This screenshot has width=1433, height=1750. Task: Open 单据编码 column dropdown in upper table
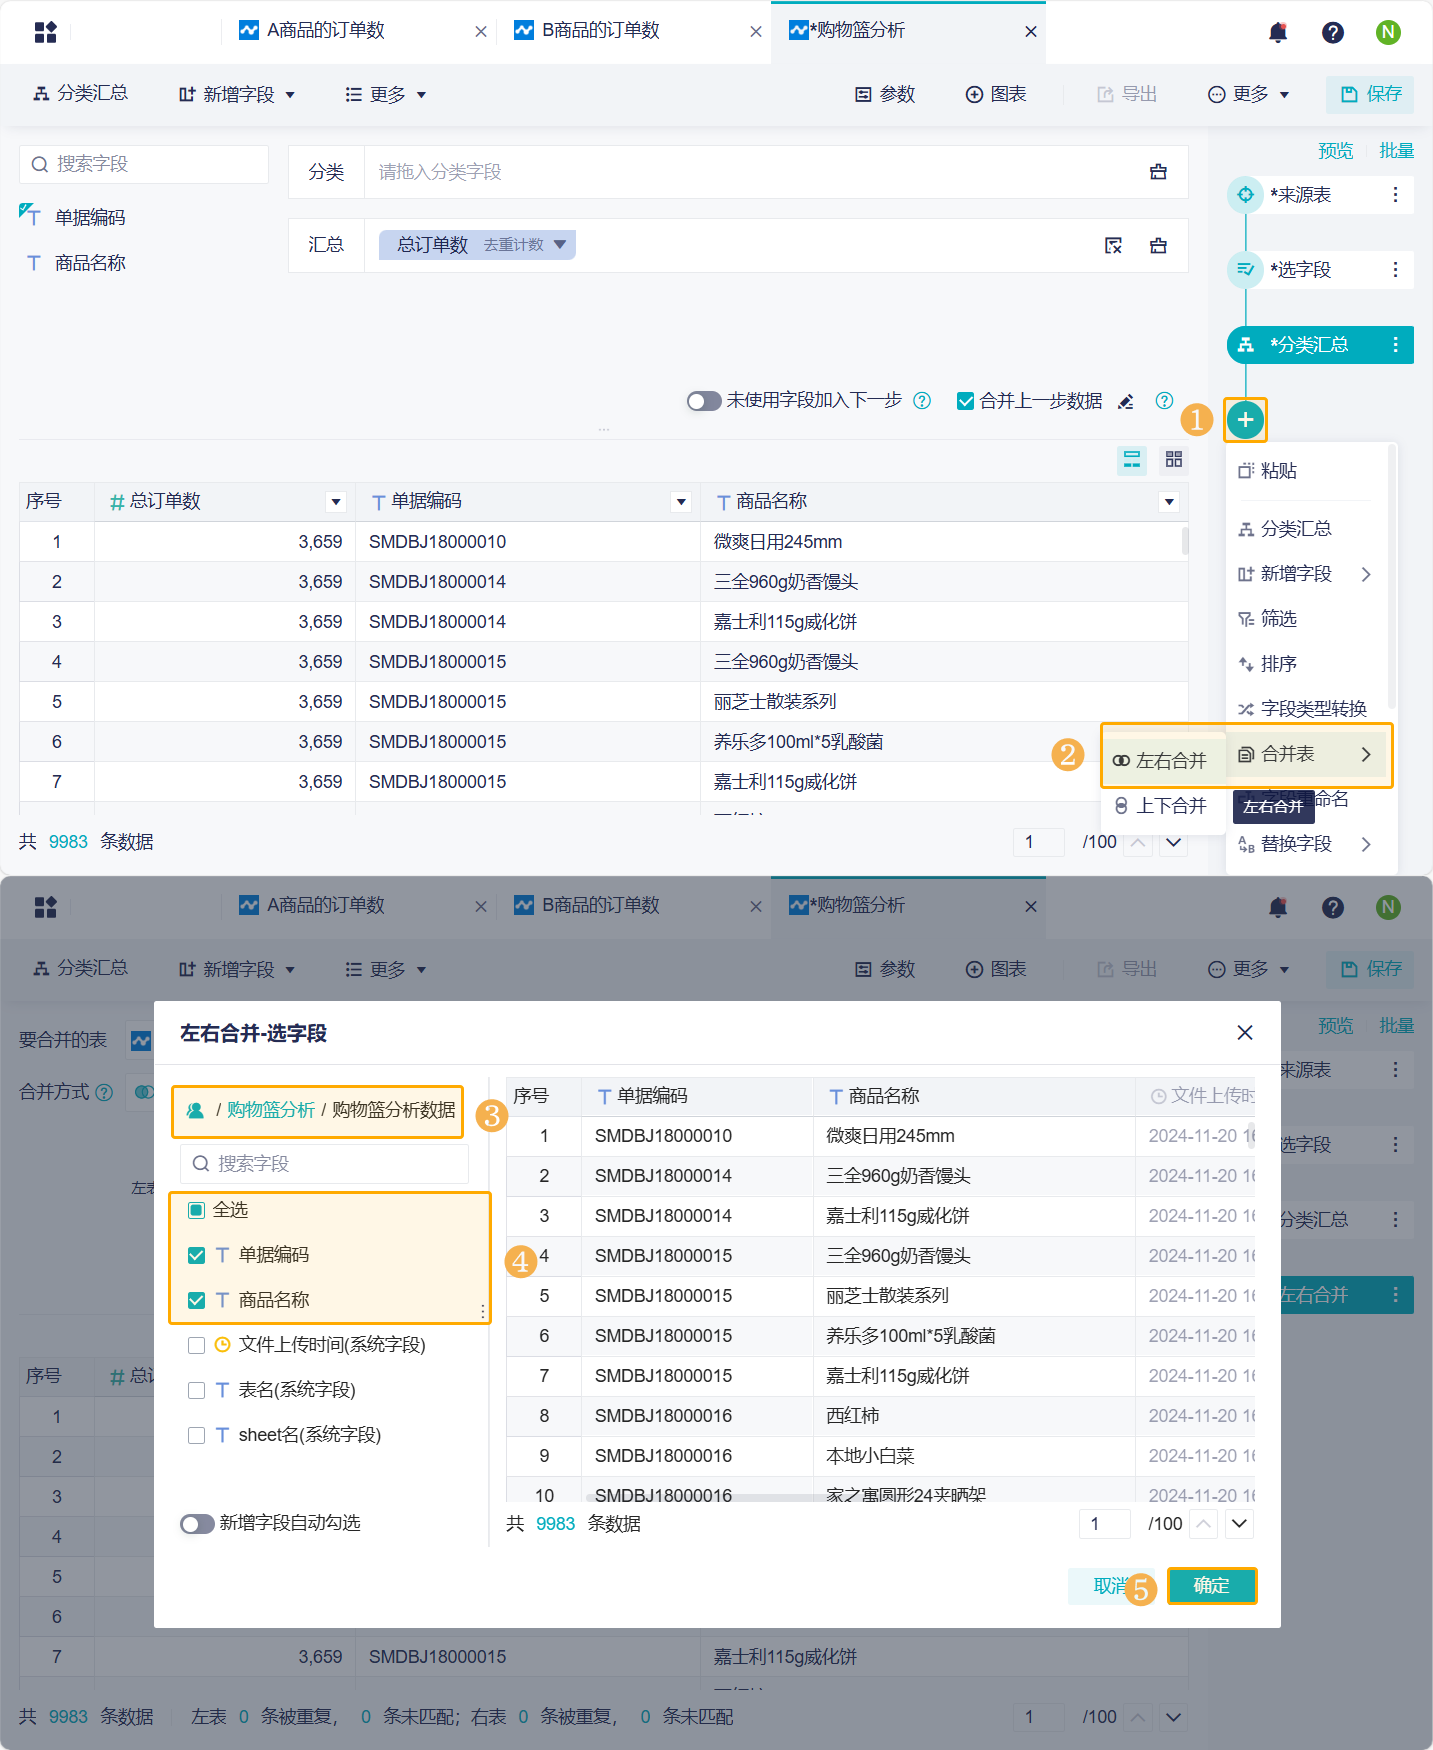point(681,502)
